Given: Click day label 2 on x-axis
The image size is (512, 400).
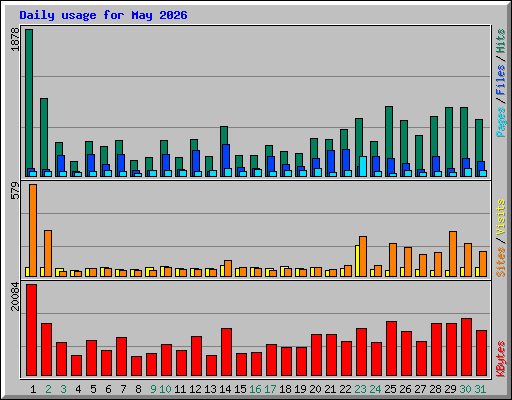Looking at the screenshot, I should pyautogui.click(x=48, y=389).
